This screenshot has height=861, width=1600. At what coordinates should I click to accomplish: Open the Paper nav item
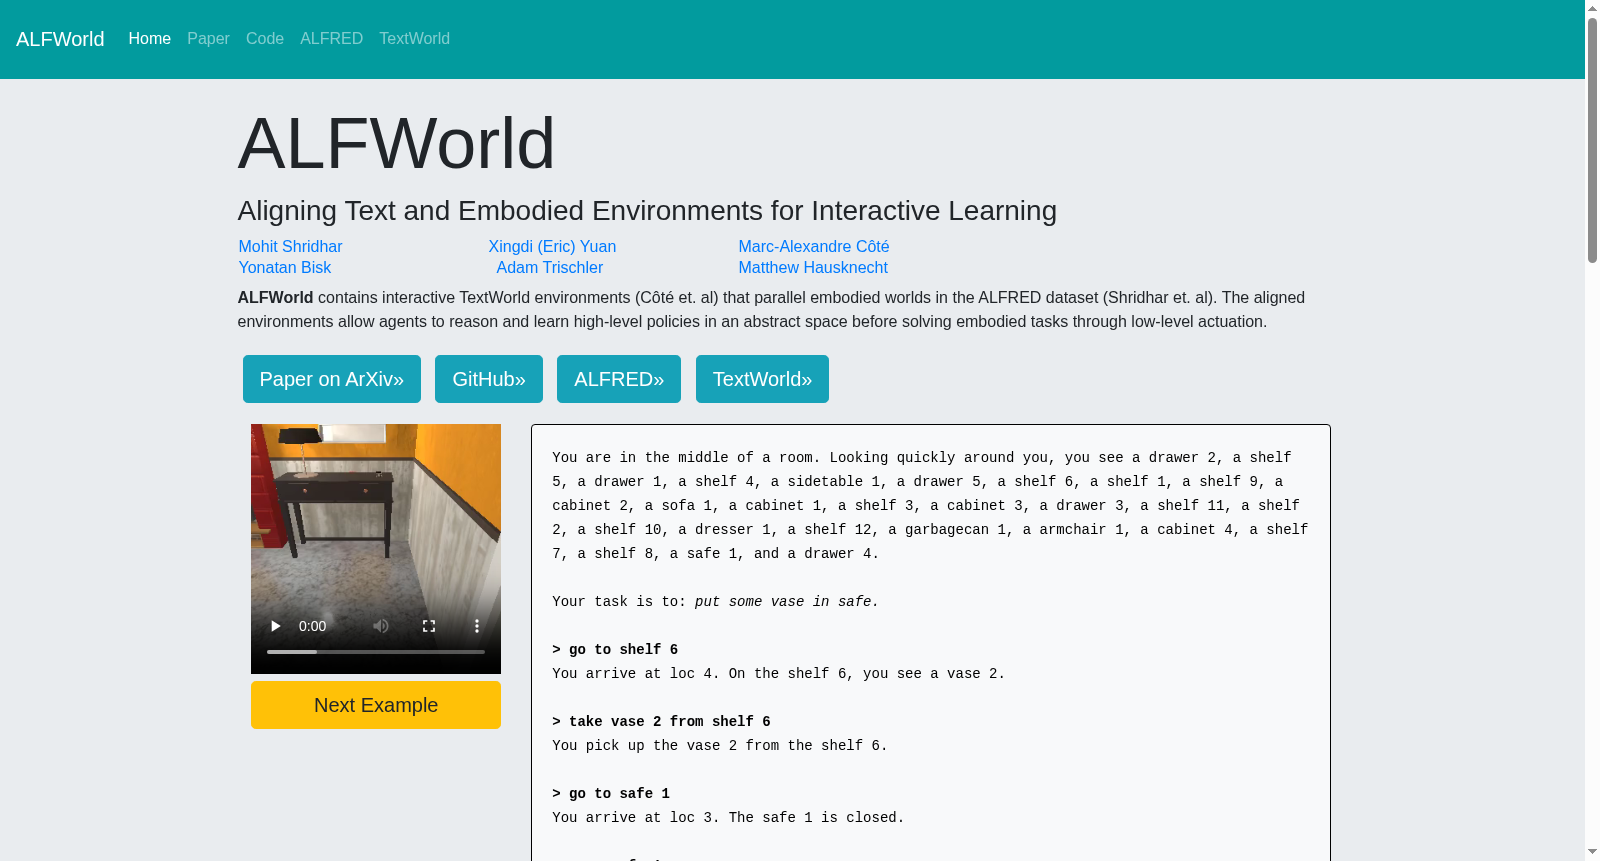point(208,39)
